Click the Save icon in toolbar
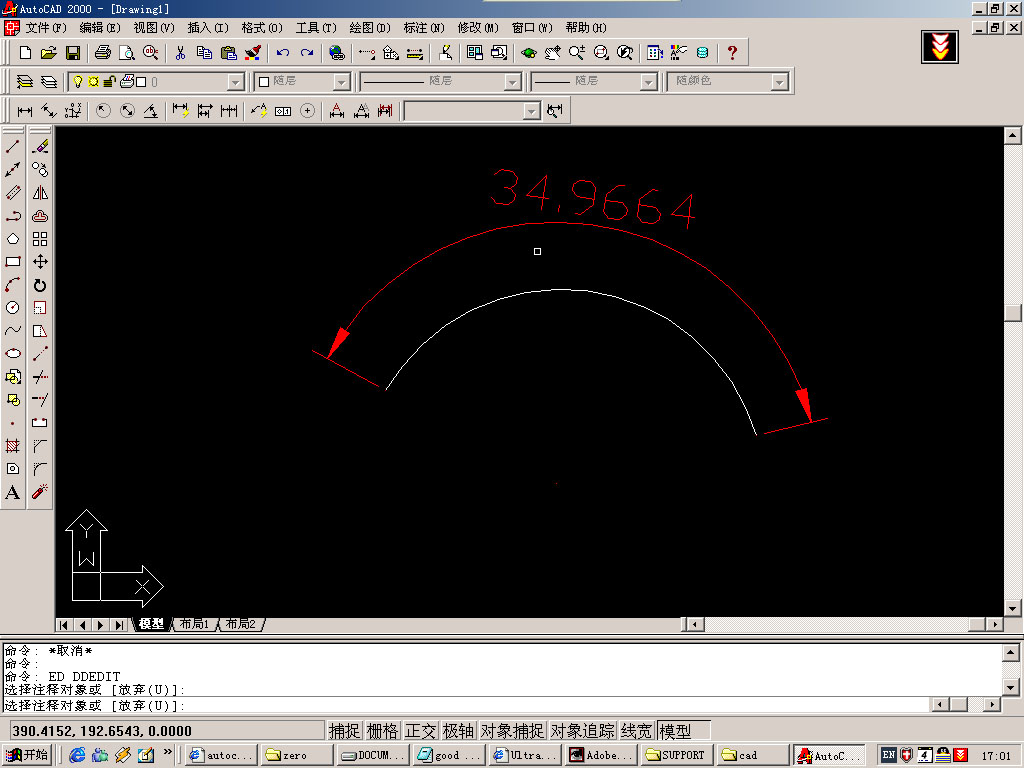Screen dimensions: 1024x768 point(73,52)
